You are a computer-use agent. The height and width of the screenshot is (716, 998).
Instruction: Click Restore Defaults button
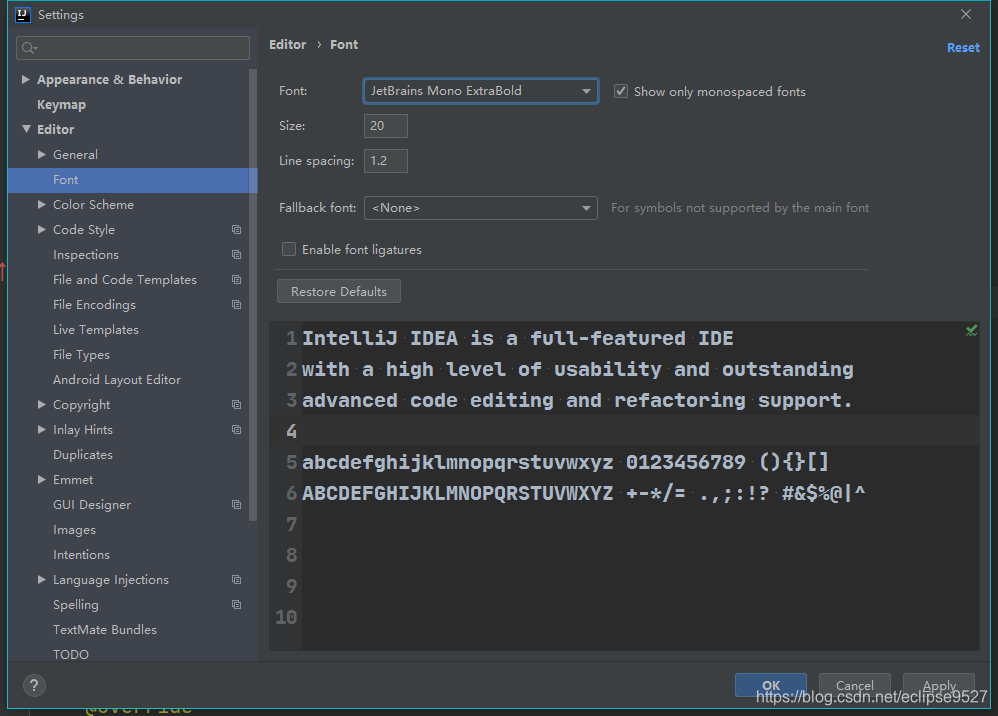(339, 291)
